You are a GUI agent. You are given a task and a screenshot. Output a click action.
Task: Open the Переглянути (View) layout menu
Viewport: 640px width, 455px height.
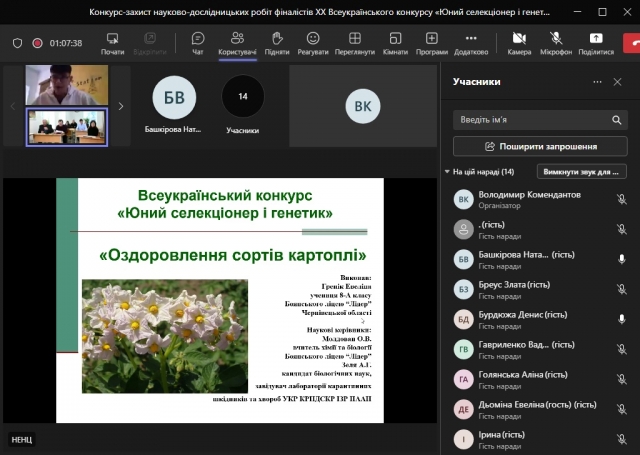click(355, 42)
